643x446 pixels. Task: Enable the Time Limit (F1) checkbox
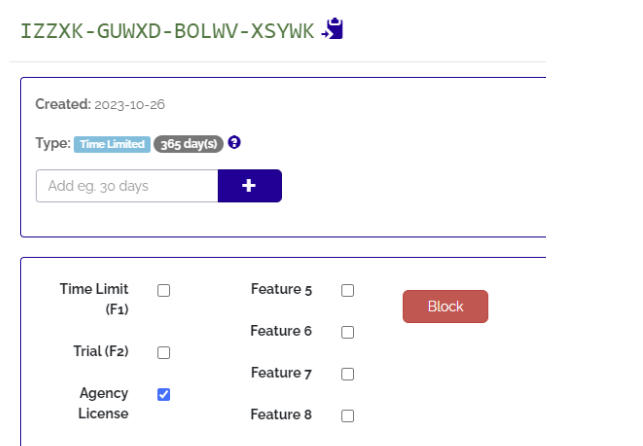click(x=164, y=291)
